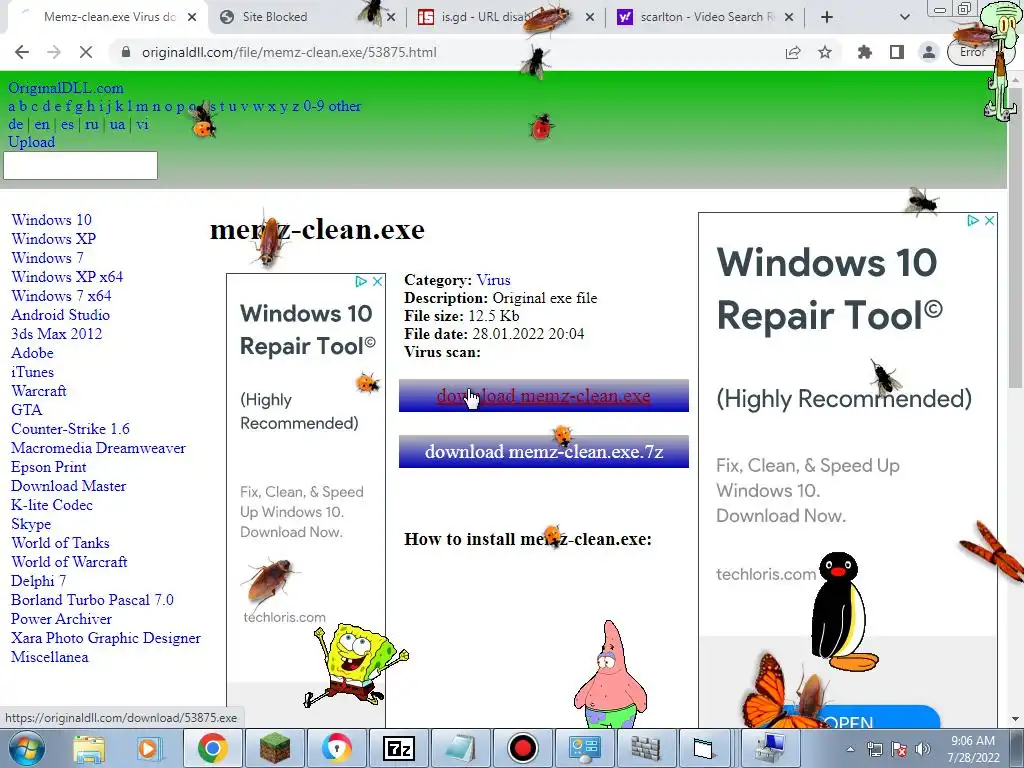Open the Chrome profile avatar
1024x768 pixels.
[928, 52]
